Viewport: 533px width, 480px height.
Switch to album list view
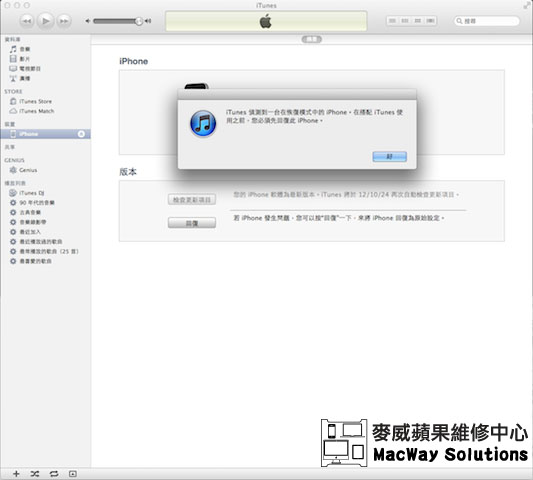coord(405,21)
